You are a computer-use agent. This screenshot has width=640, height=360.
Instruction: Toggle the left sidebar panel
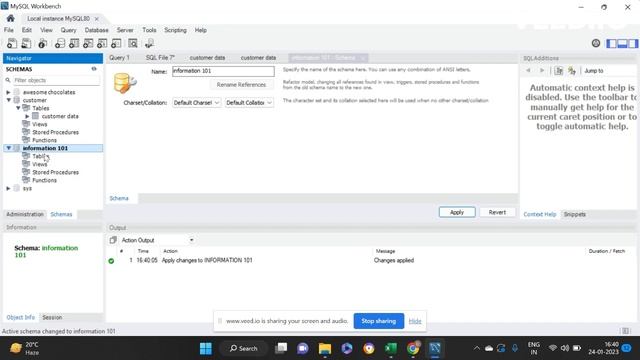tap(611, 43)
